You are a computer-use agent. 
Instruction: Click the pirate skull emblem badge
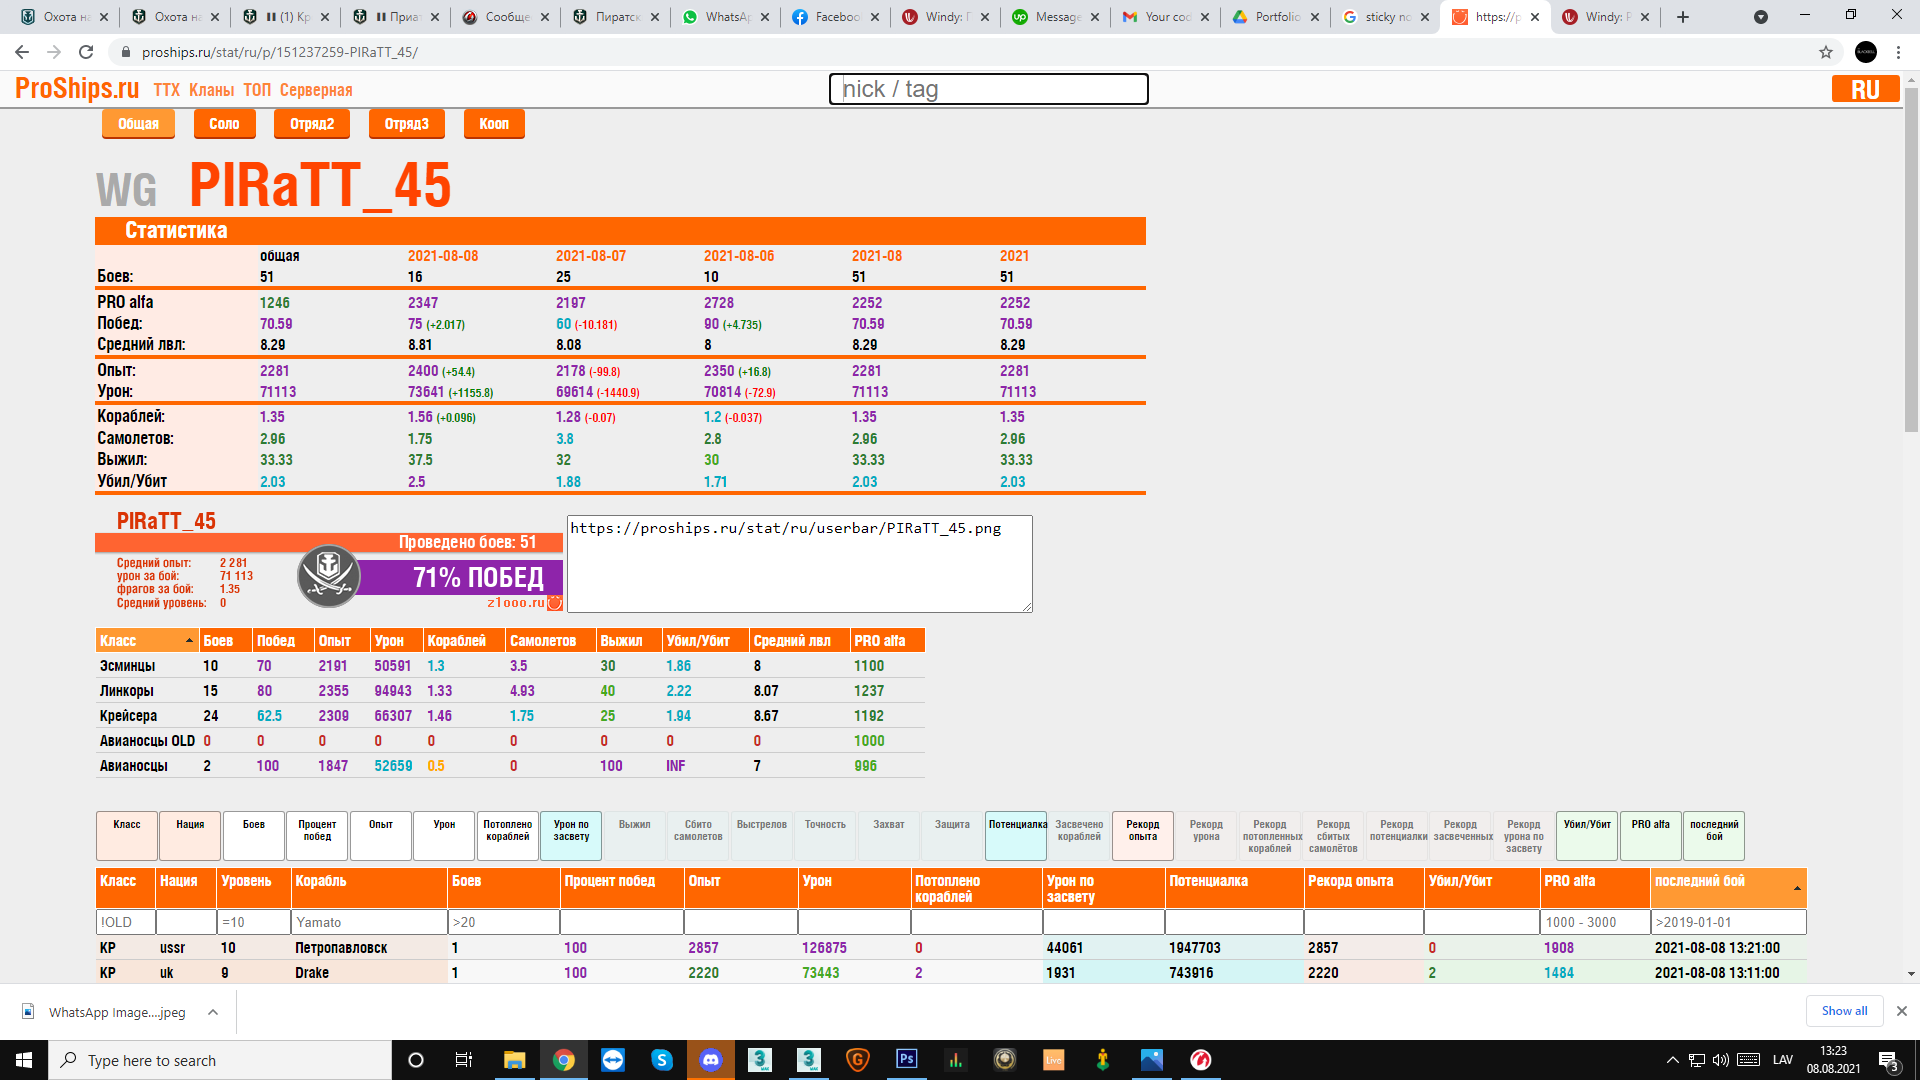[328, 576]
